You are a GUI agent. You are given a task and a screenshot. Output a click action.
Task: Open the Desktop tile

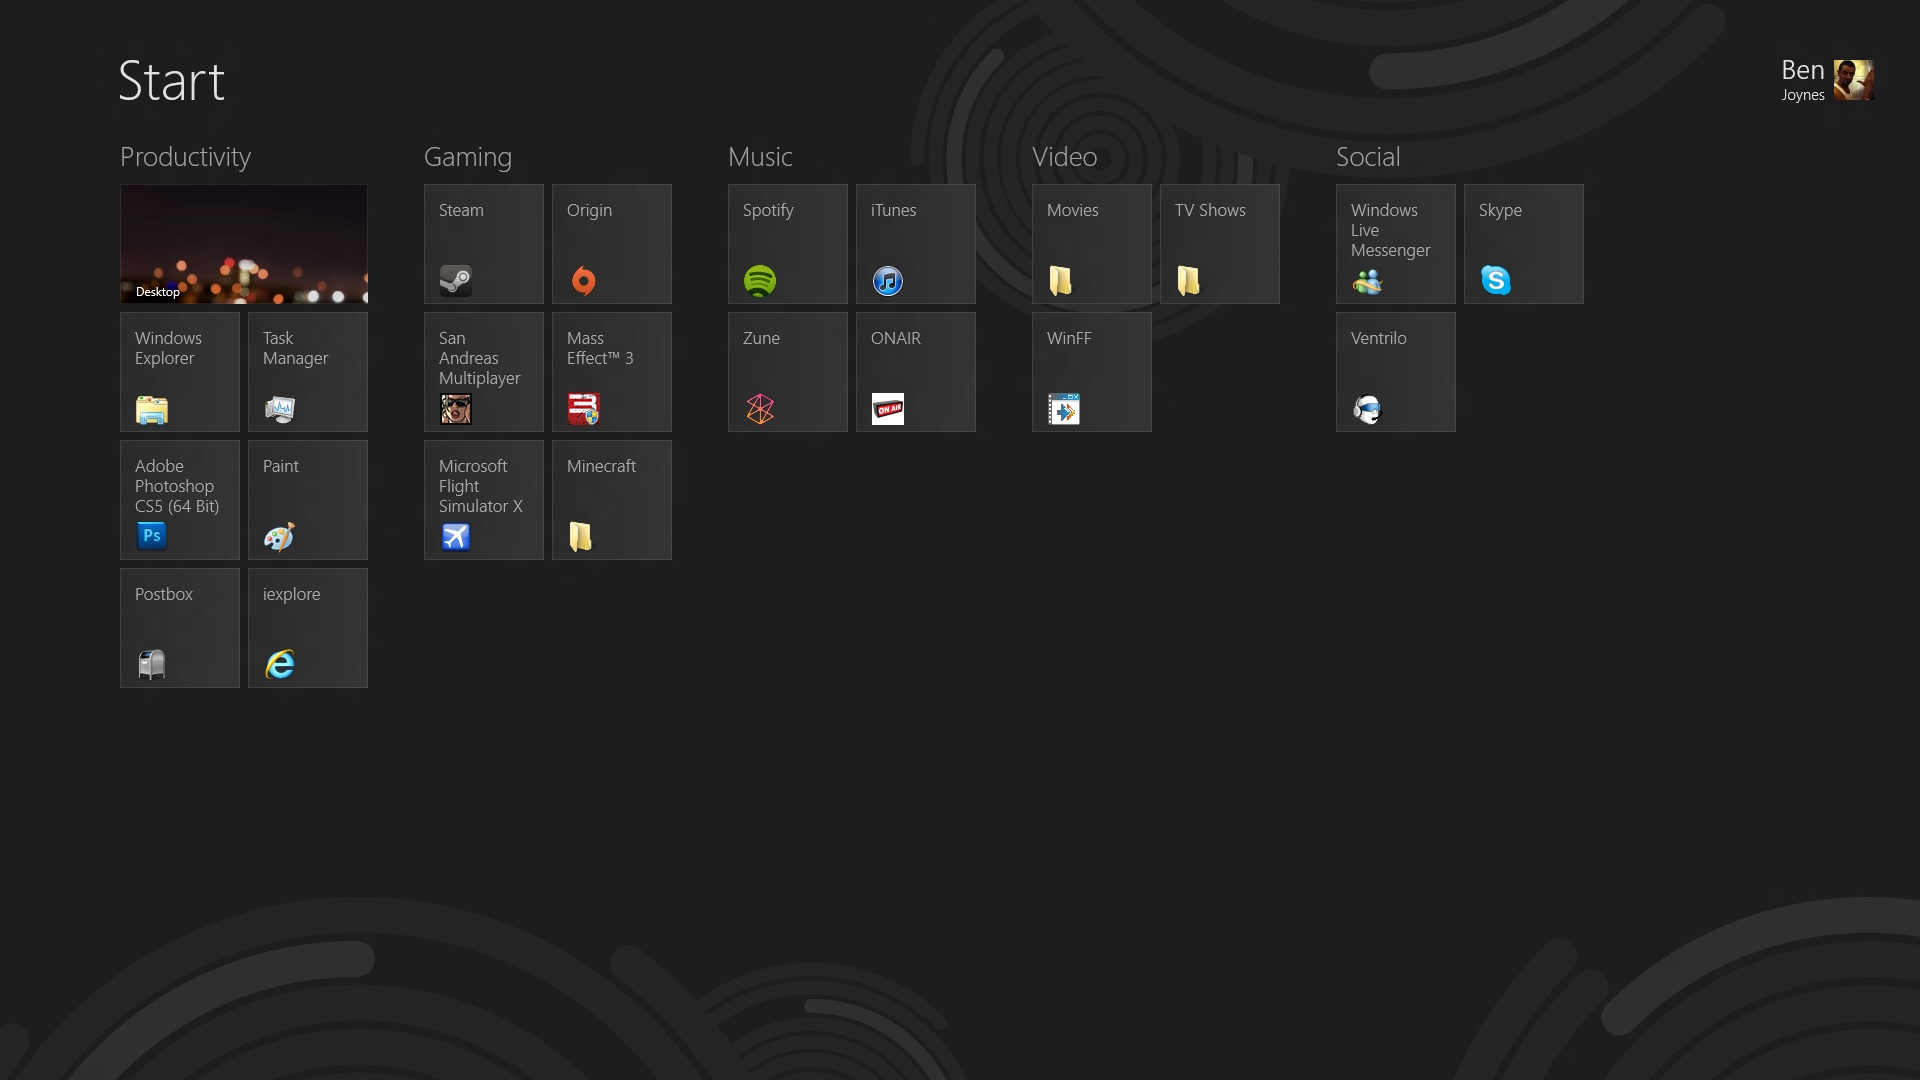244,244
